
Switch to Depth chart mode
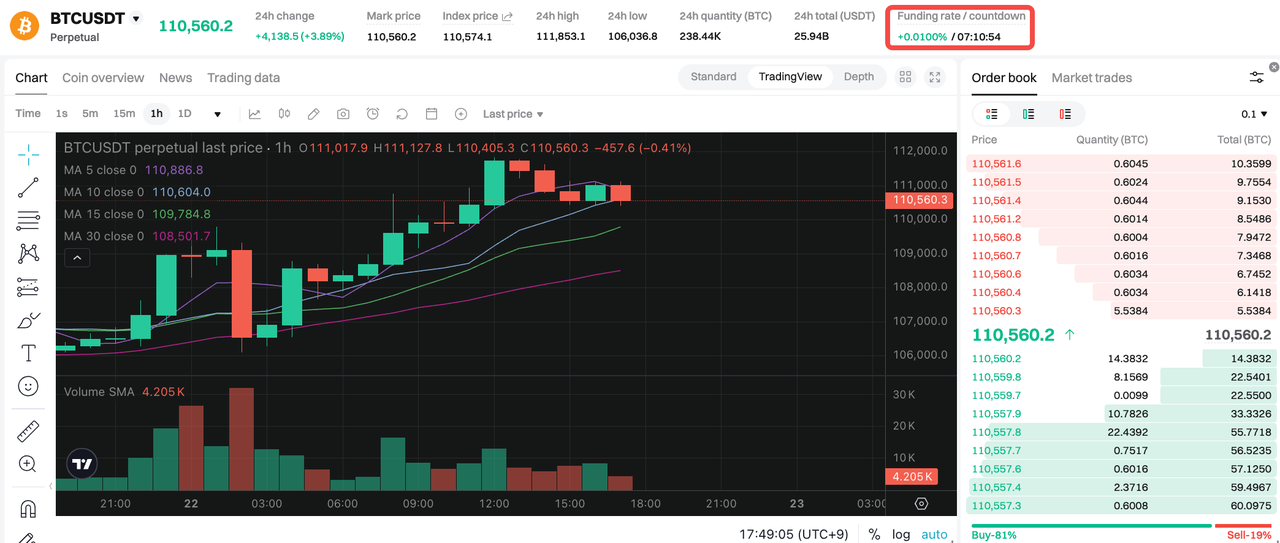click(x=859, y=77)
